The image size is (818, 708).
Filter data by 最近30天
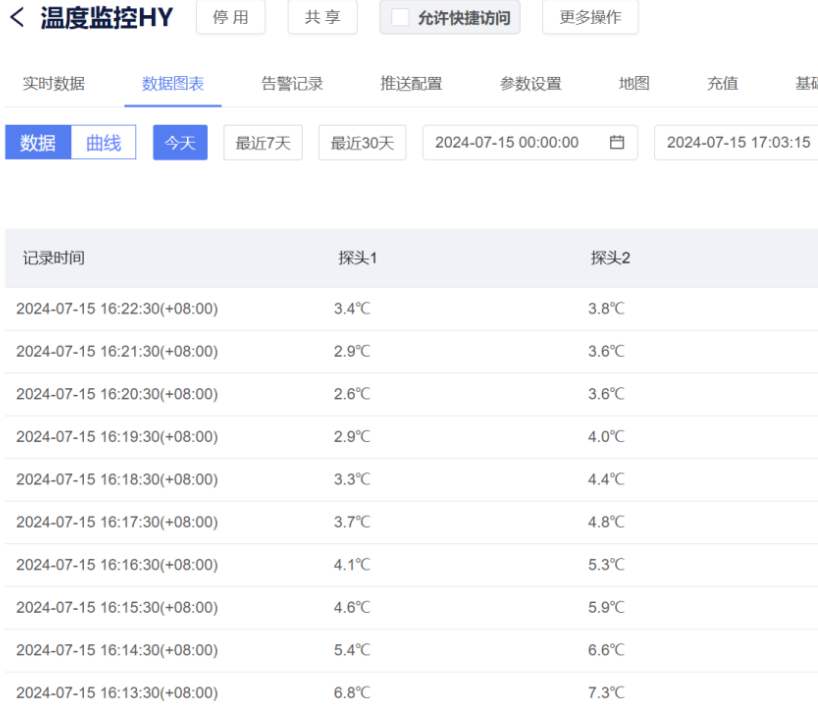[x=362, y=143]
